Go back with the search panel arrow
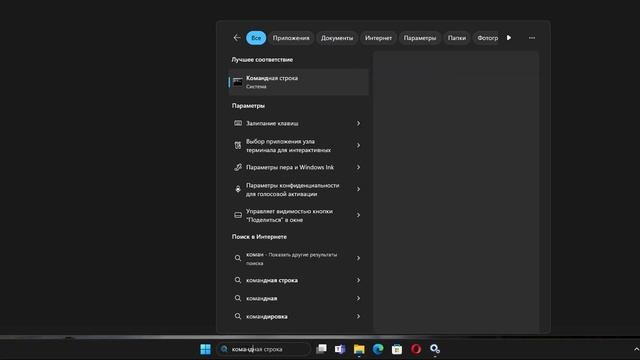 [237, 38]
